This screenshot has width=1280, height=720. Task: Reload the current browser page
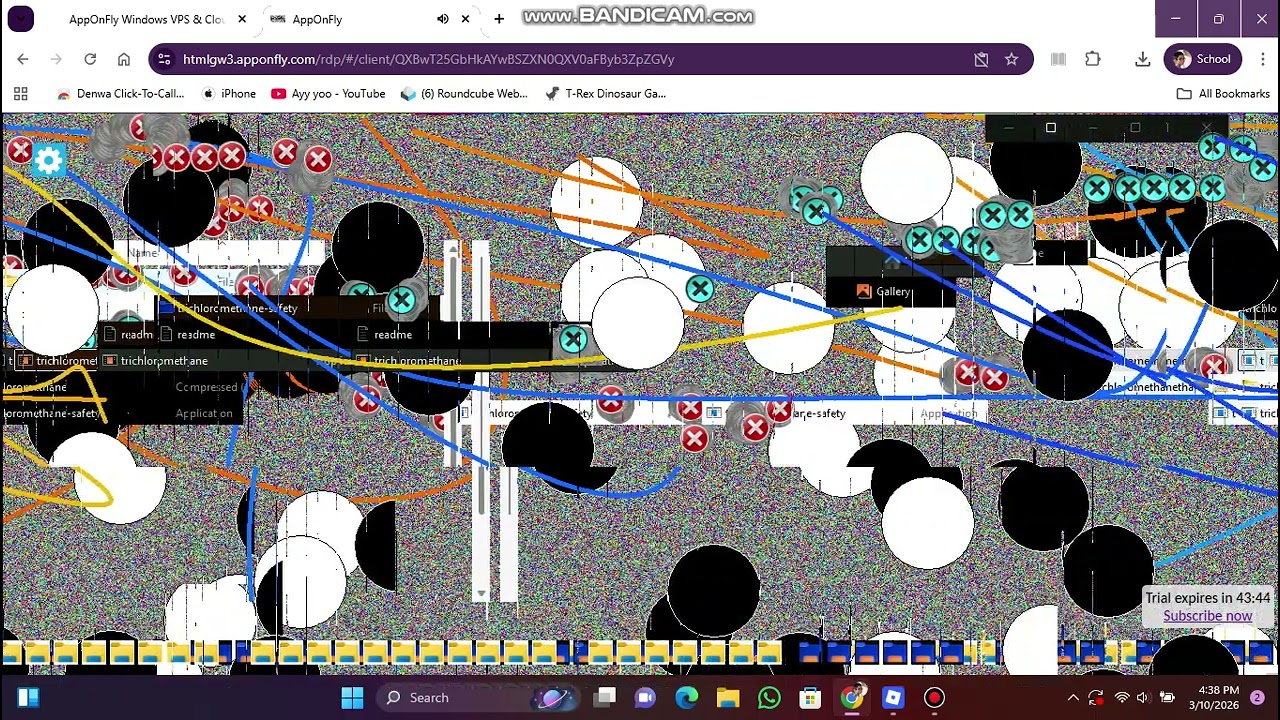pyautogui.click(x=90, y=59)
